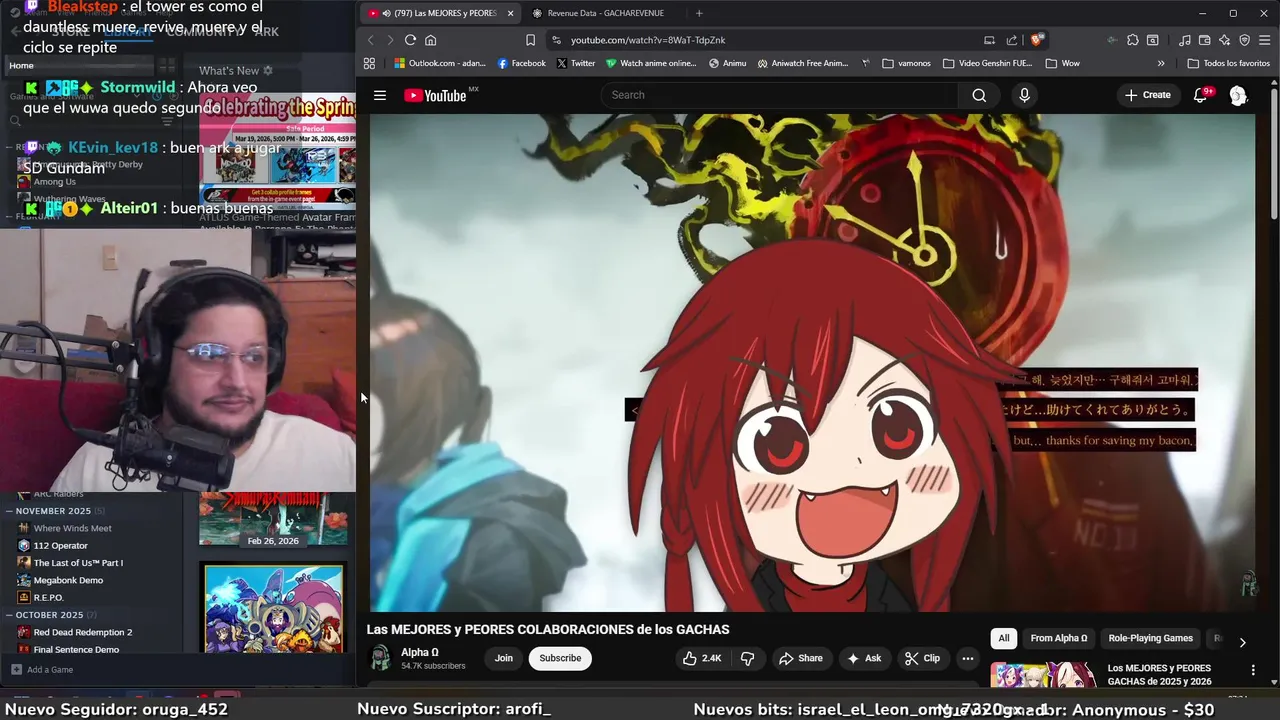Dislike the video with thumbs down
Screen dimensions: 1280x720
pyautogui.click(x=747, y=658)
